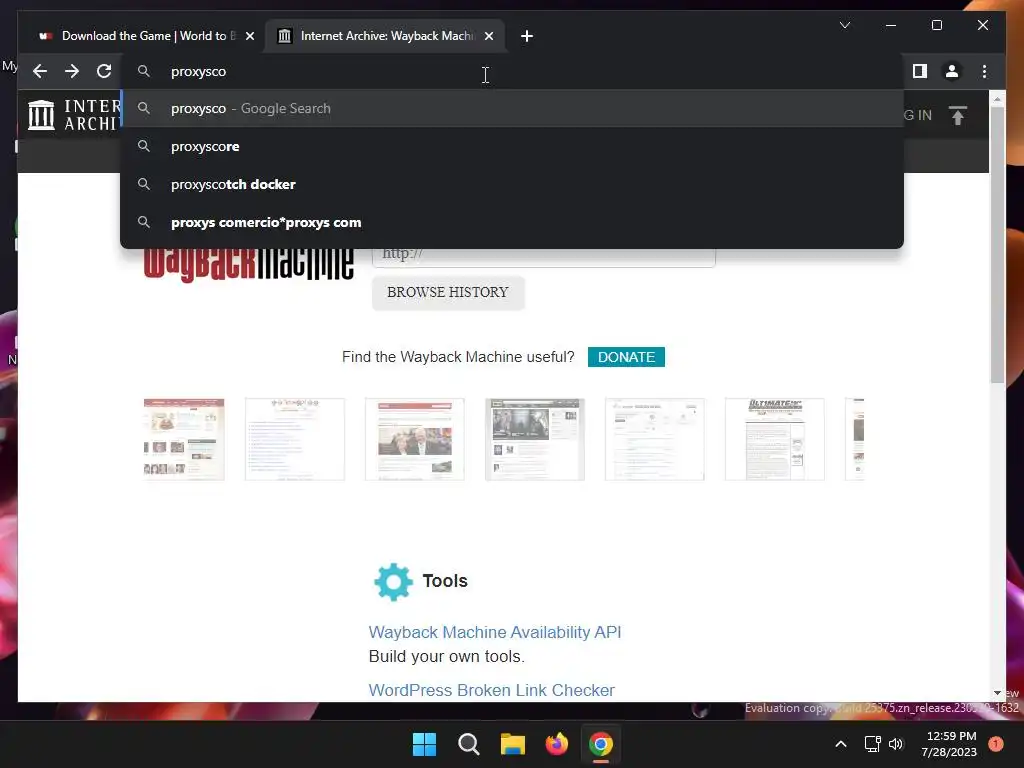Select the proxyscotch docker suggestion

[512, 184]
